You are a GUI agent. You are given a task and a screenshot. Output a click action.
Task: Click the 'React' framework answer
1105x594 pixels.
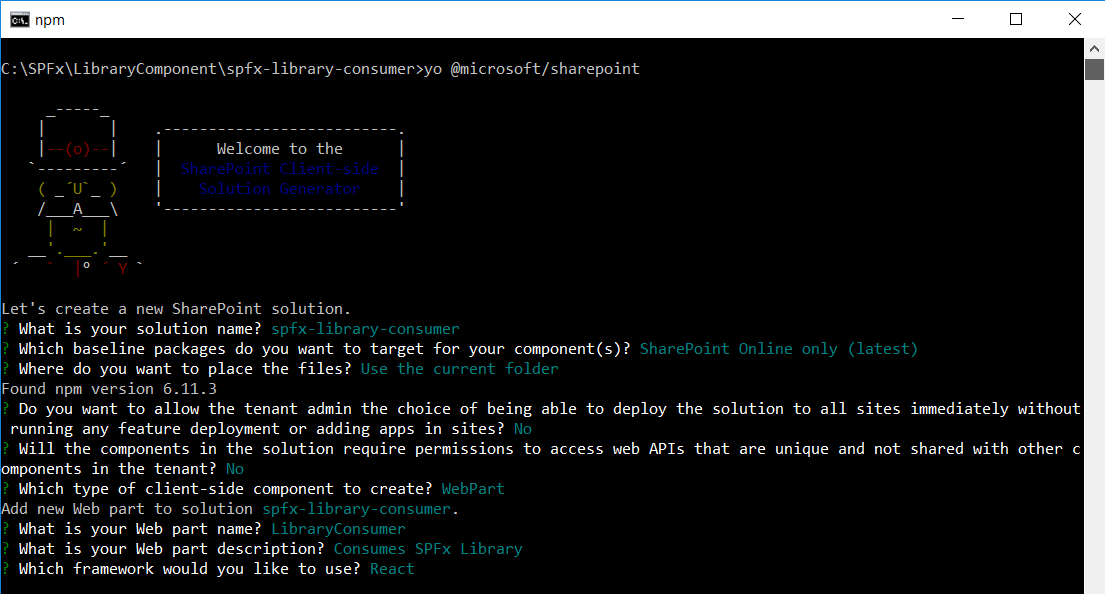click(x=393, y=569)
